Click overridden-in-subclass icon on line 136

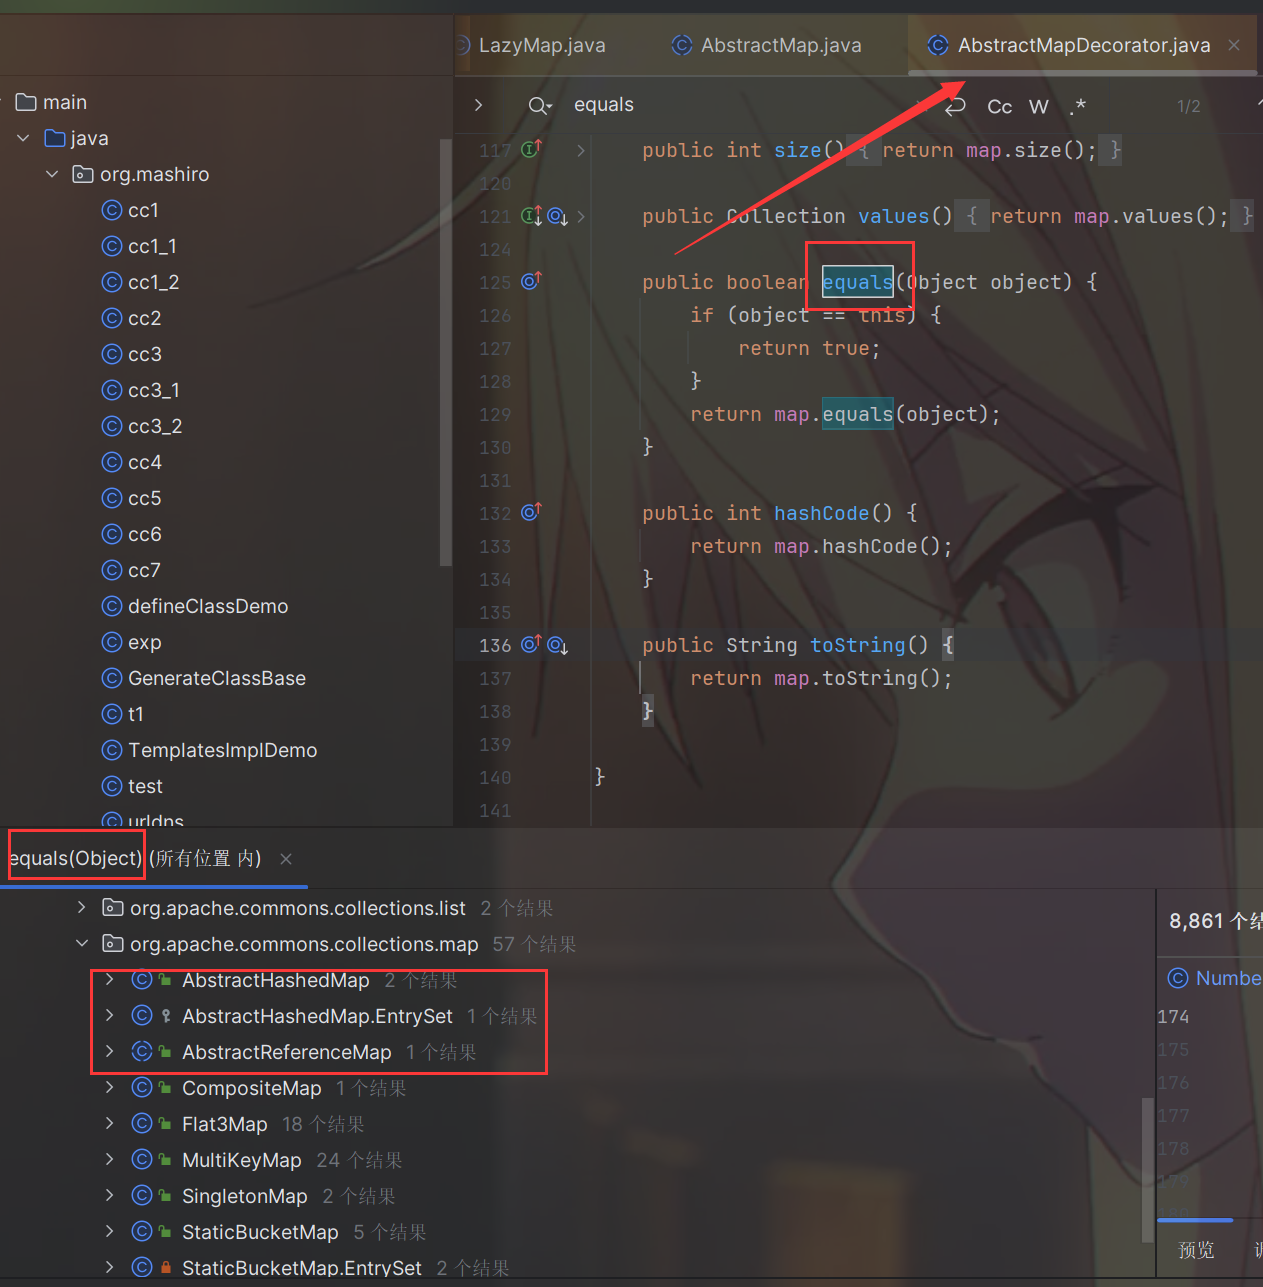tap(557, 646)
